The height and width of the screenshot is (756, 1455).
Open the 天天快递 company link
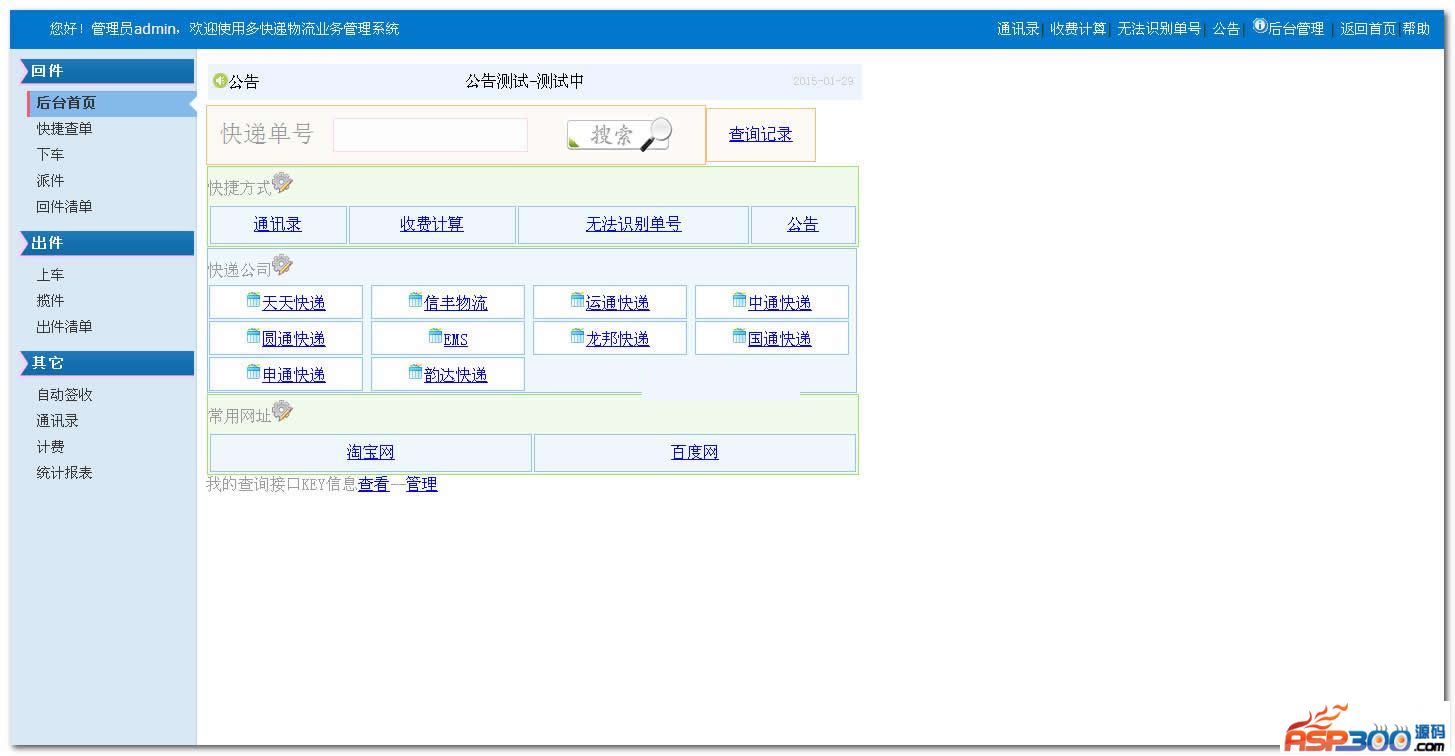(x=294, y=303)
